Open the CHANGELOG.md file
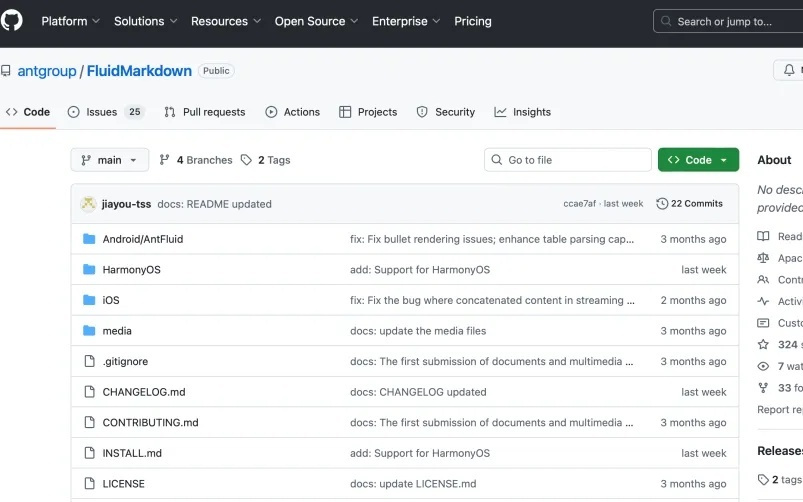The image size is (803, 502). click(143, 392)
